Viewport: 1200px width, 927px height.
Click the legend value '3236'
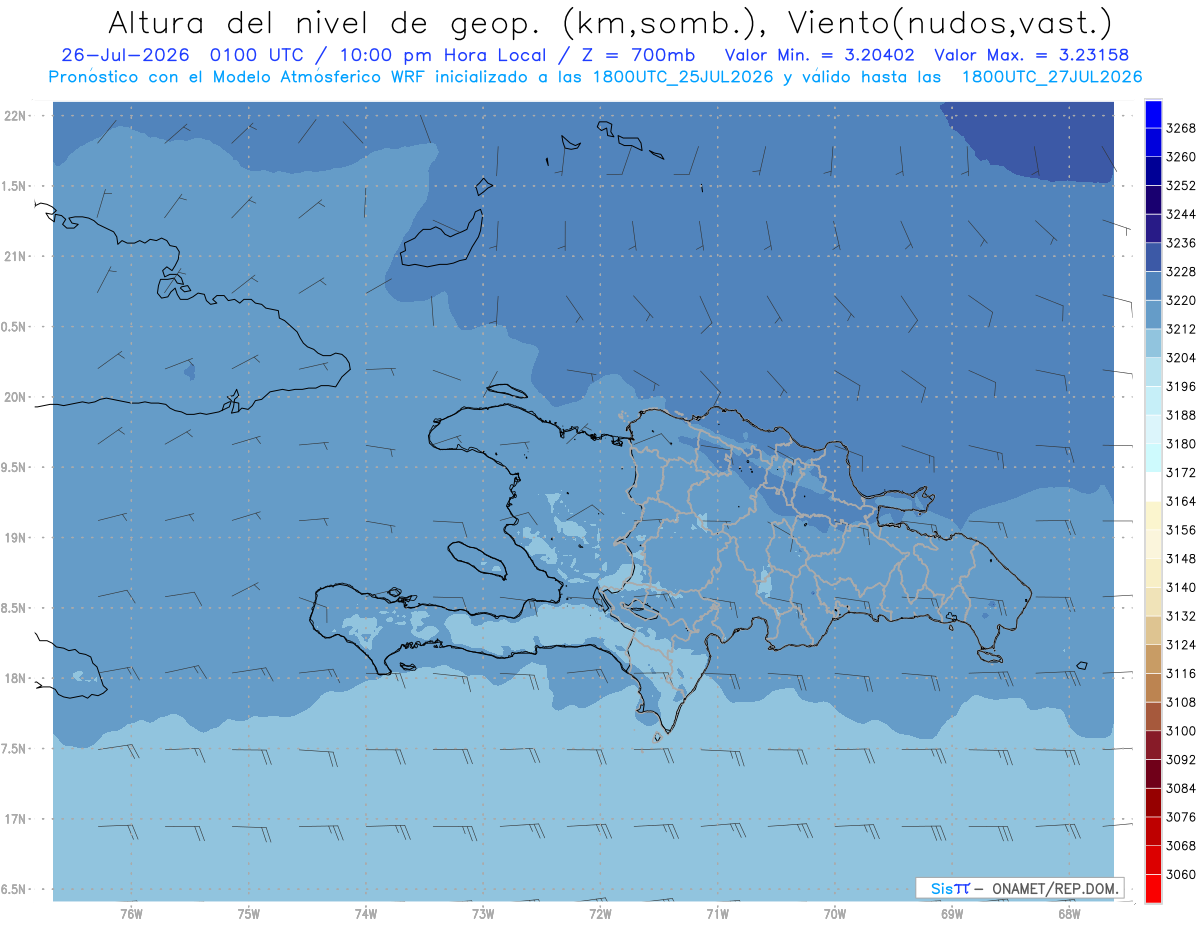[x=1180, y=243]
